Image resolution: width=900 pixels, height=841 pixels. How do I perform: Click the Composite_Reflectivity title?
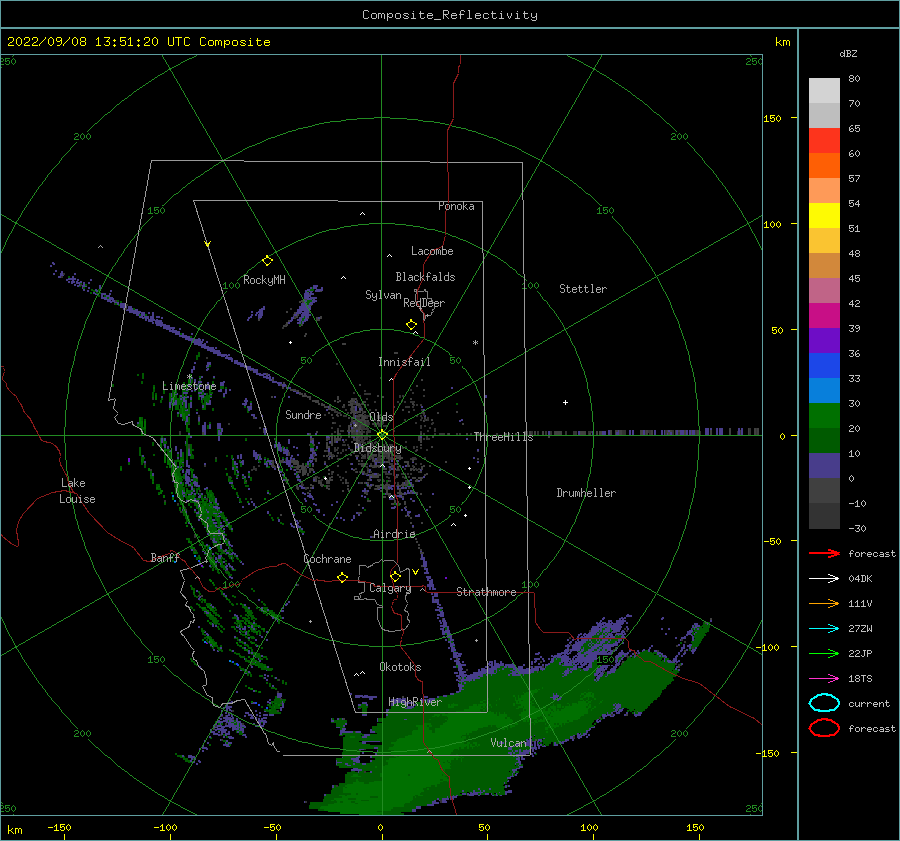[450, 15]
